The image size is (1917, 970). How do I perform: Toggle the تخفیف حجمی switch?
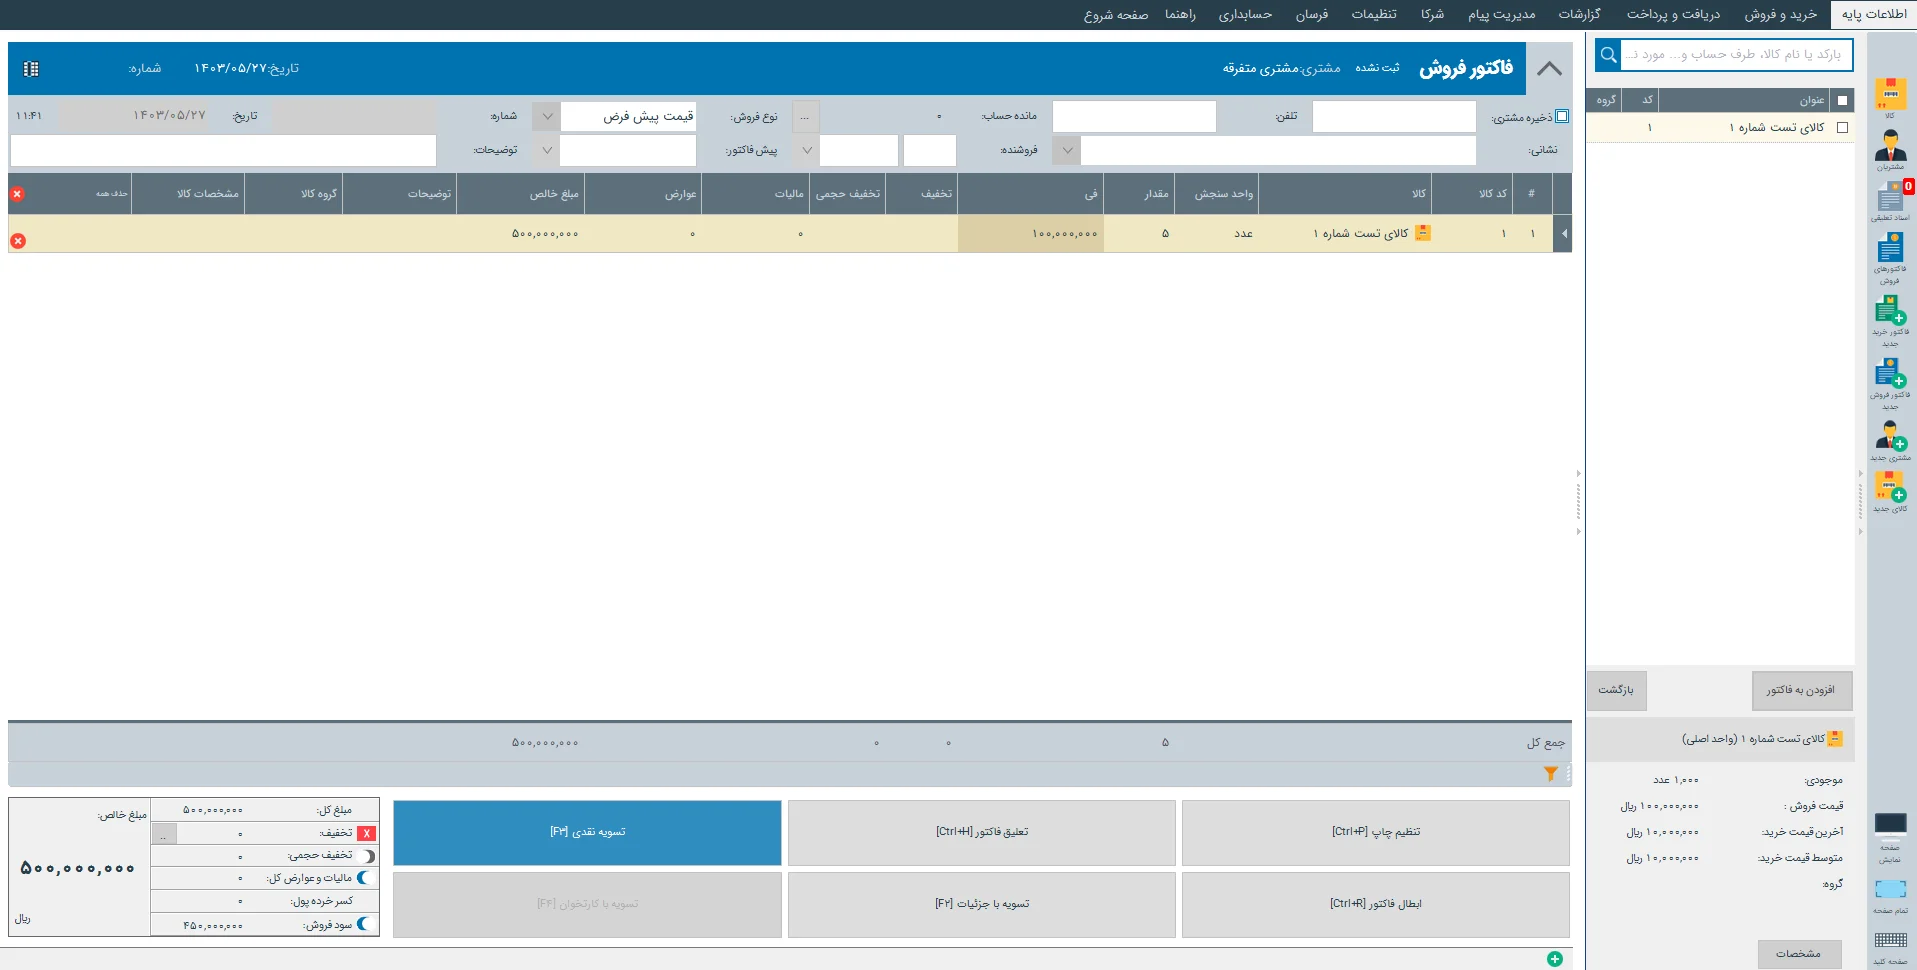[x=368, y=856]
